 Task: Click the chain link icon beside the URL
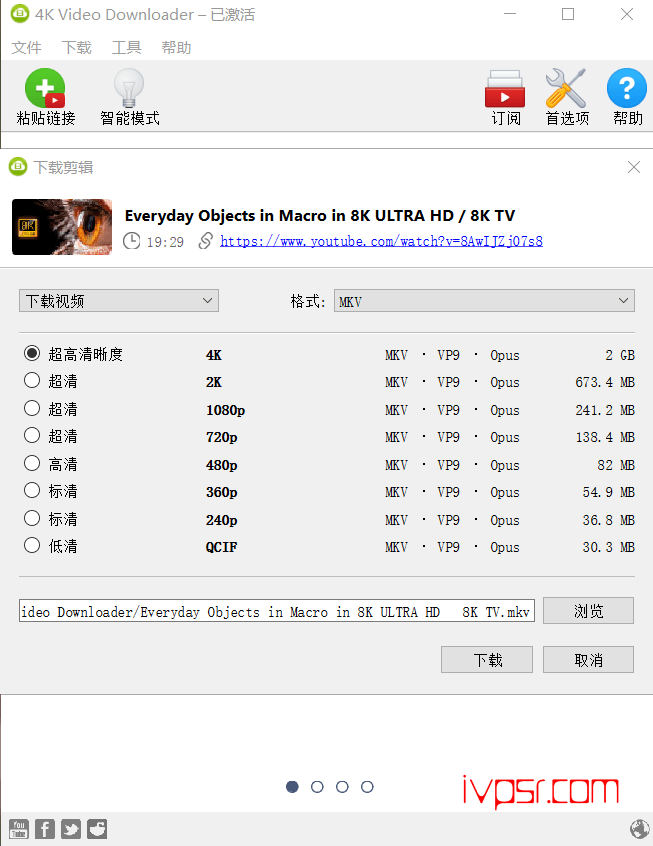pos(205,241)
